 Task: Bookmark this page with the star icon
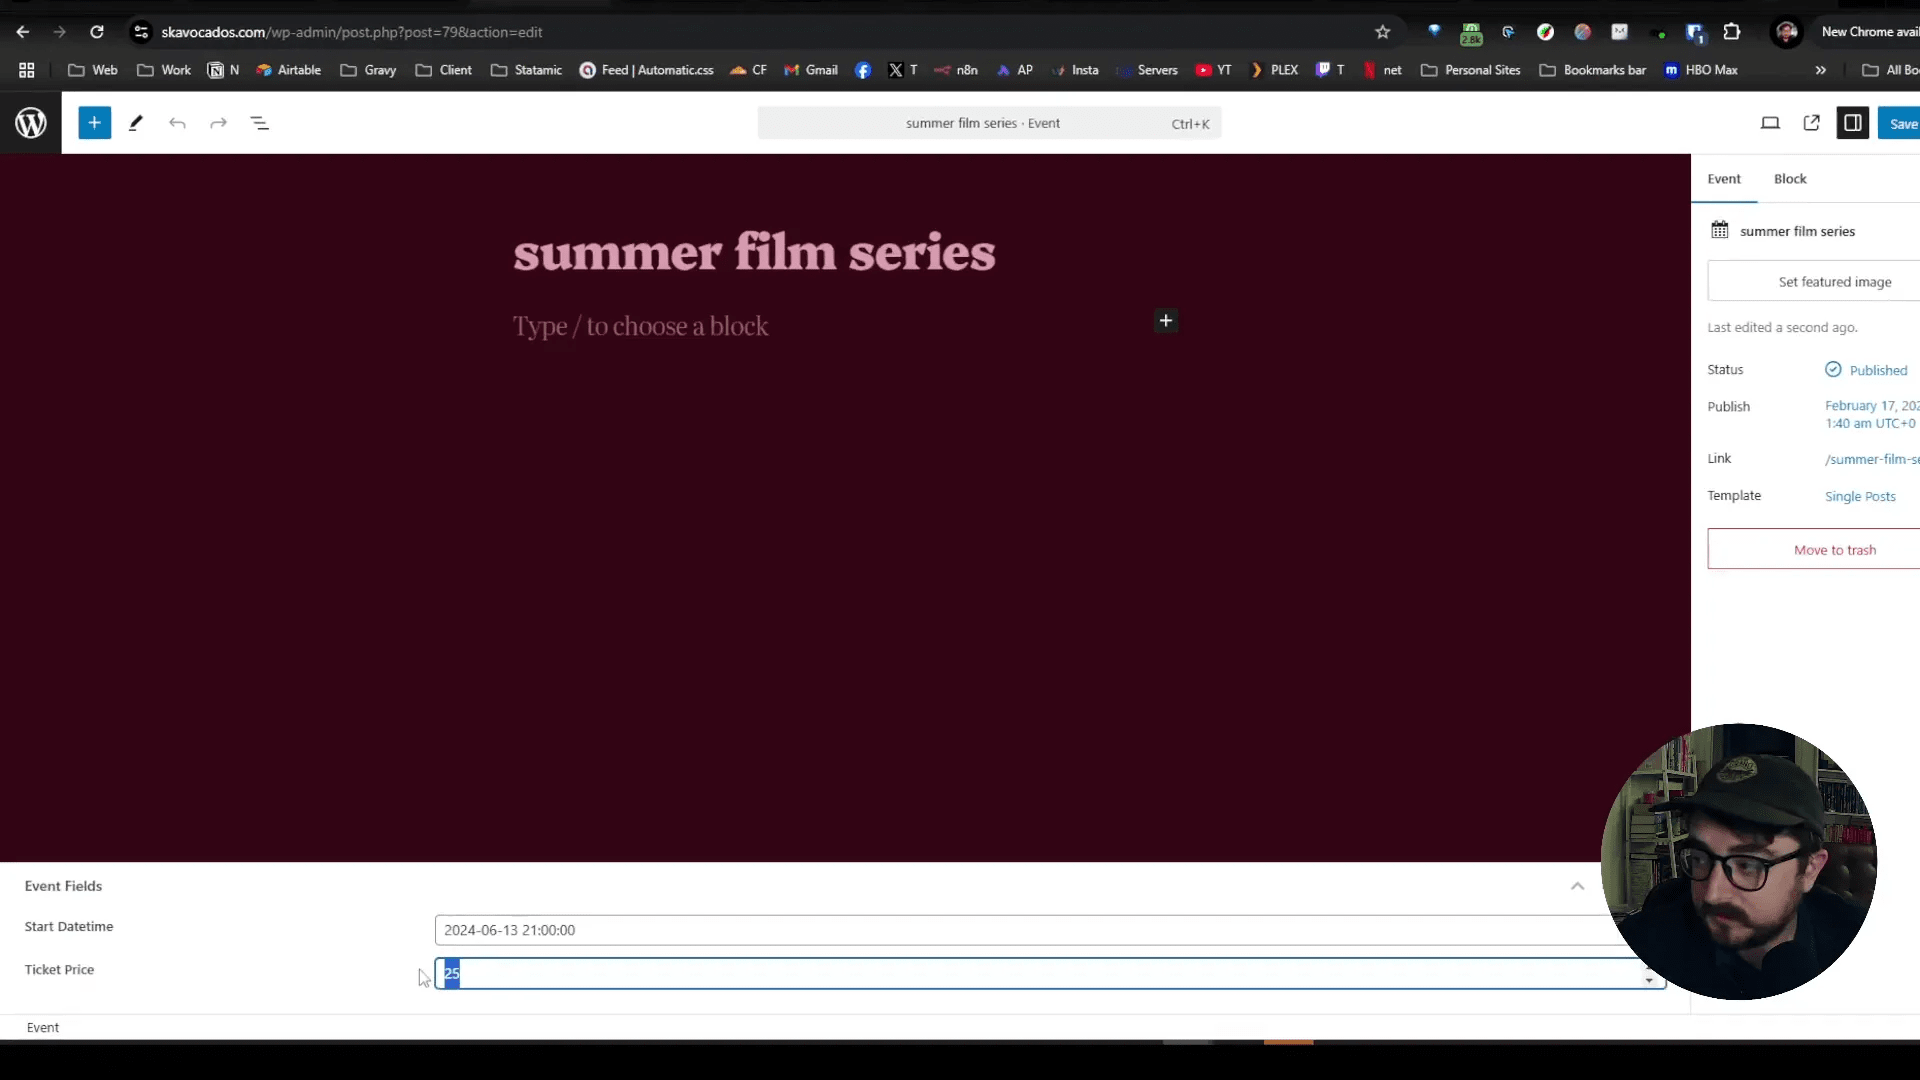tap(1382, 32)
